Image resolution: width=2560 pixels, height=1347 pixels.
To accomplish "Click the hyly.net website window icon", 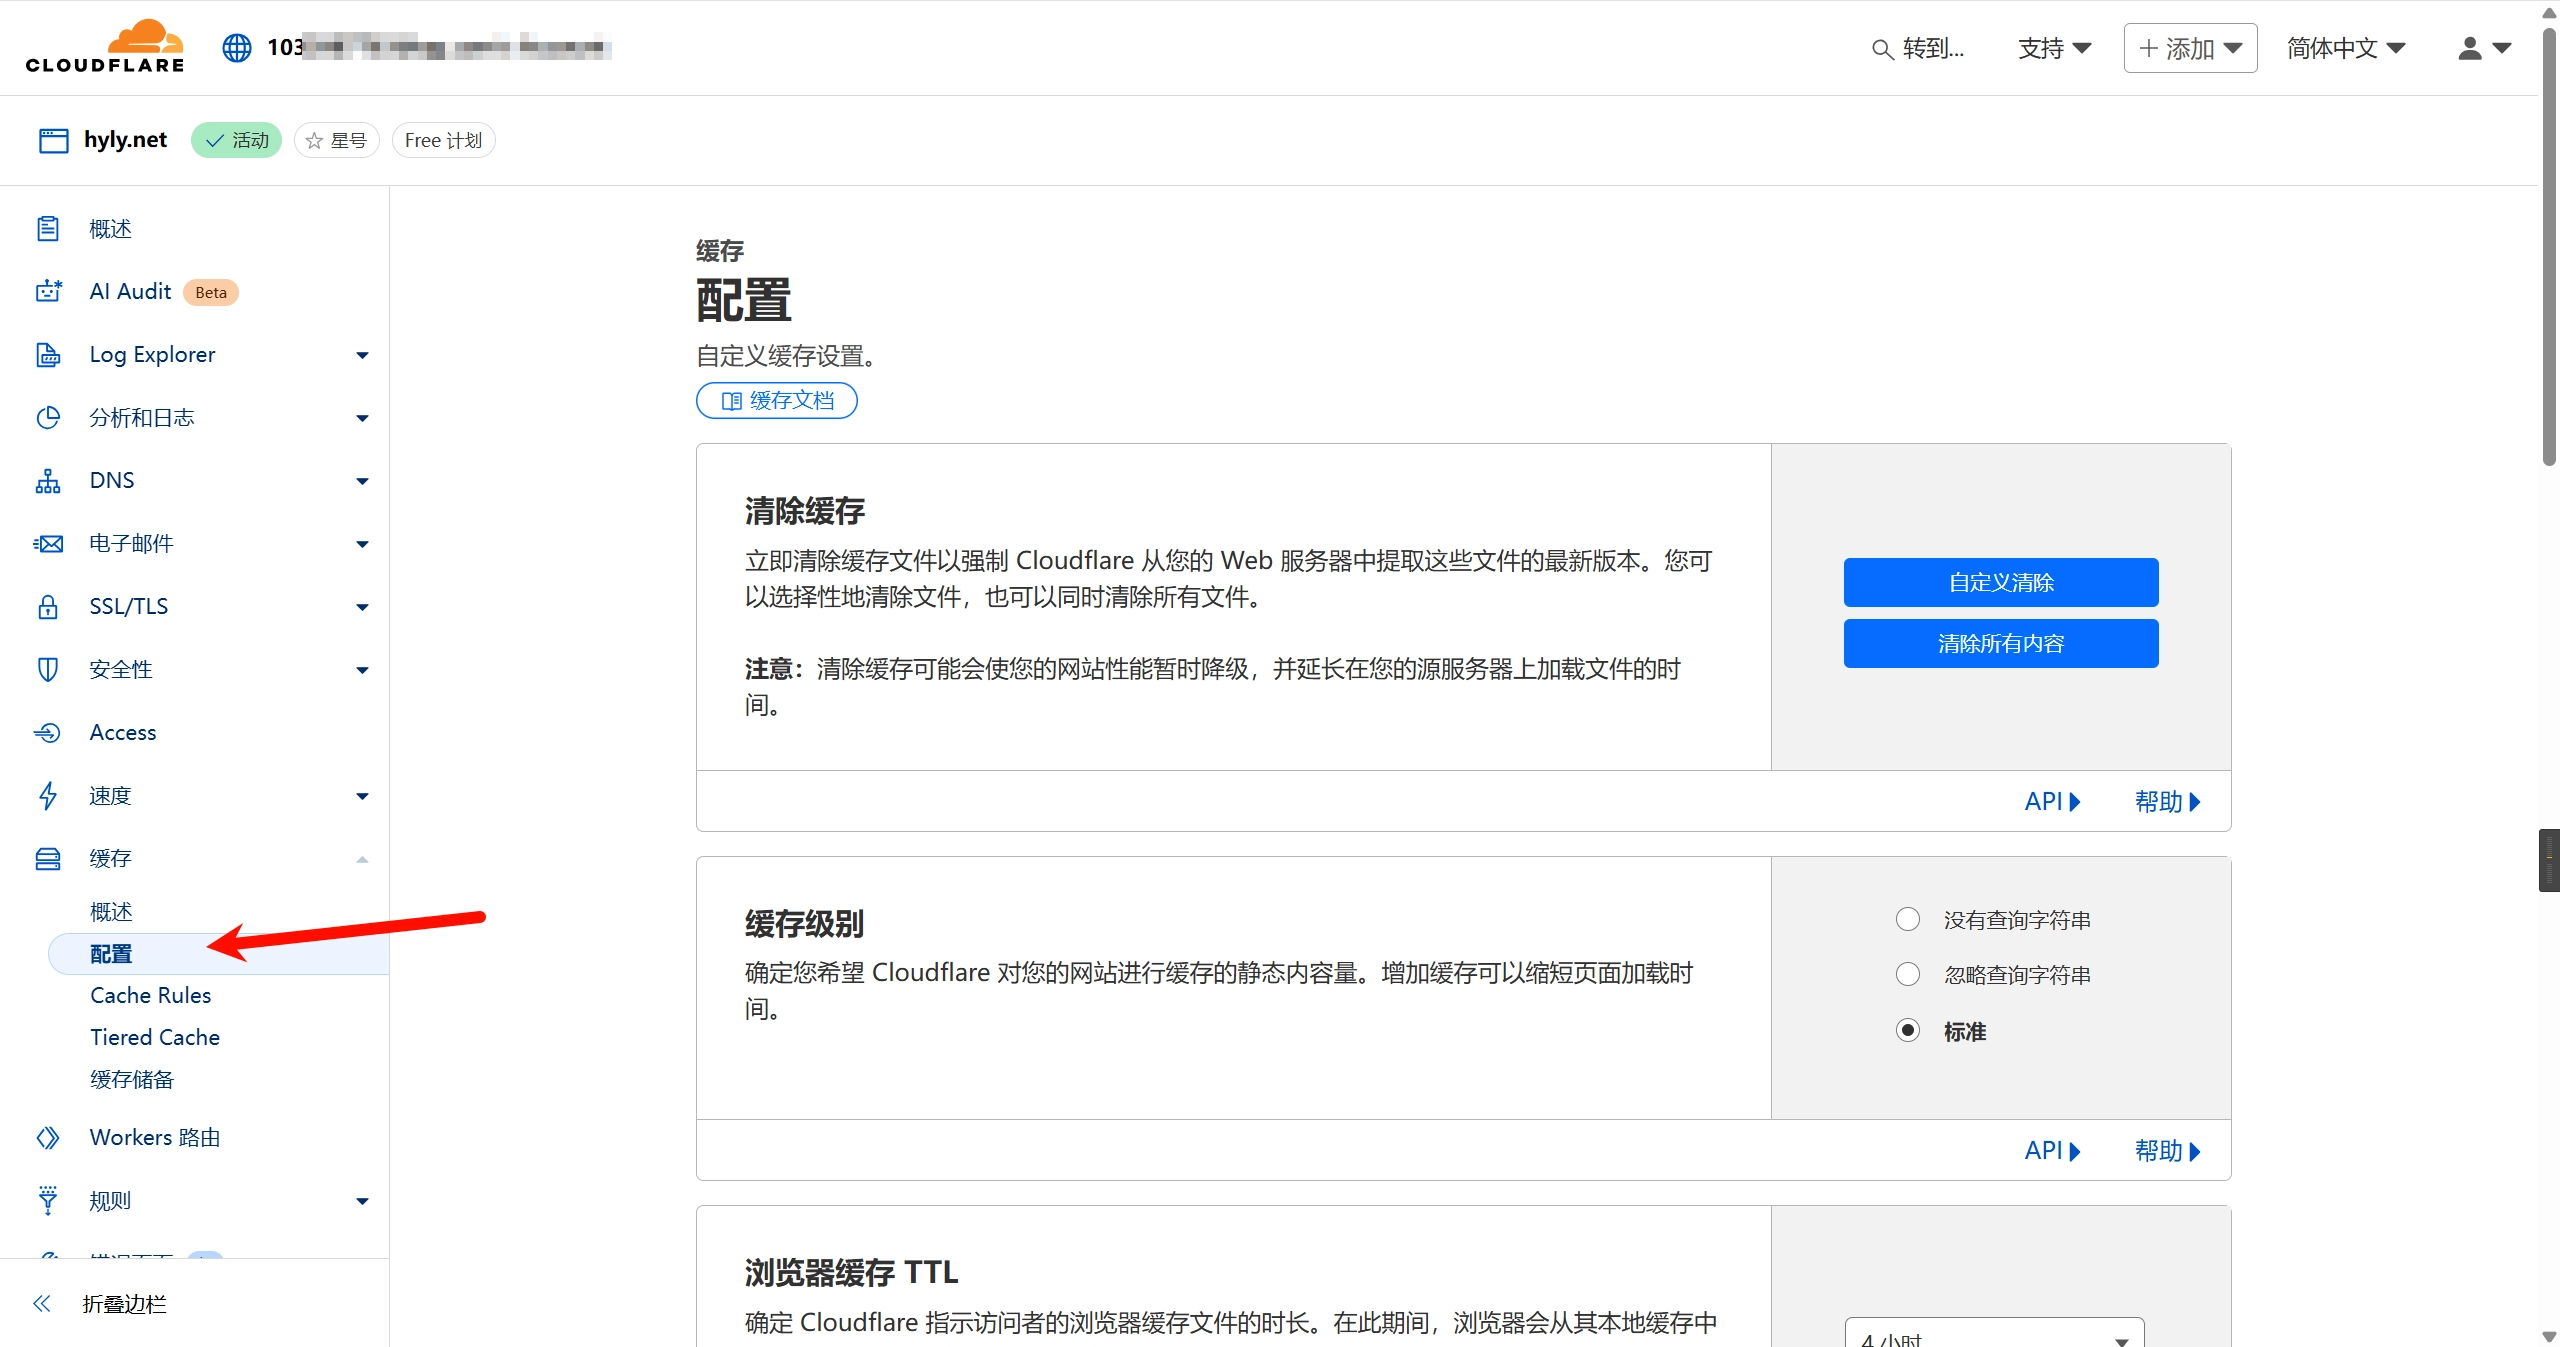I will [53, 140].
